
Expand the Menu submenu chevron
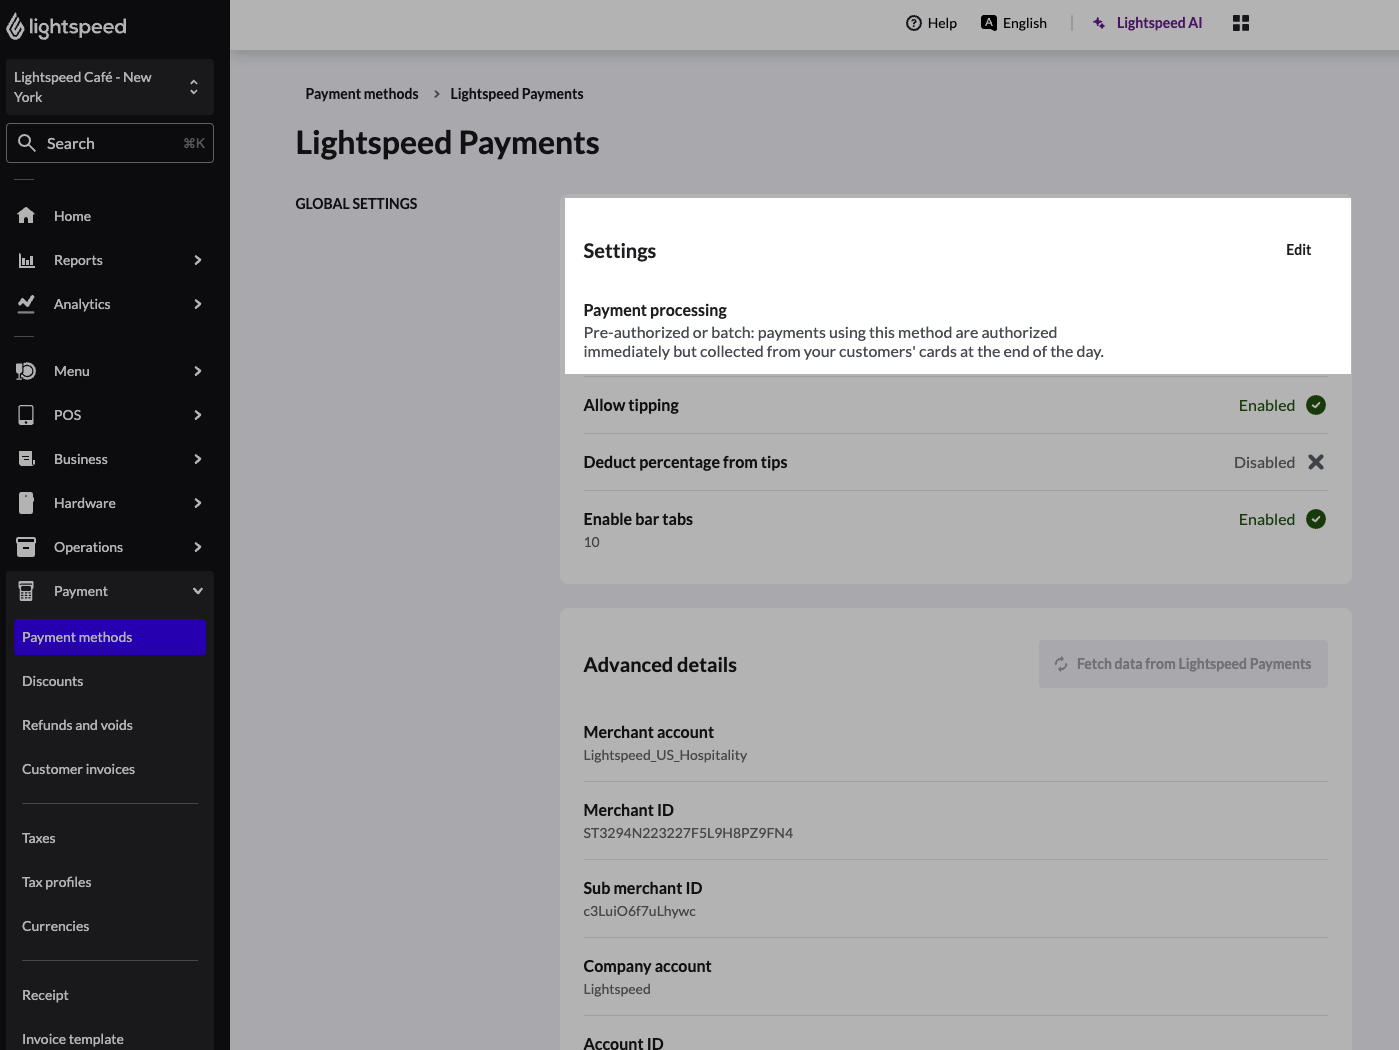198,371
